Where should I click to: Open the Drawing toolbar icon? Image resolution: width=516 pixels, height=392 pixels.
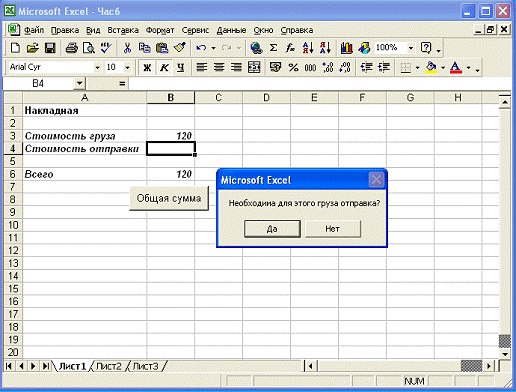(x=364, y=48)
